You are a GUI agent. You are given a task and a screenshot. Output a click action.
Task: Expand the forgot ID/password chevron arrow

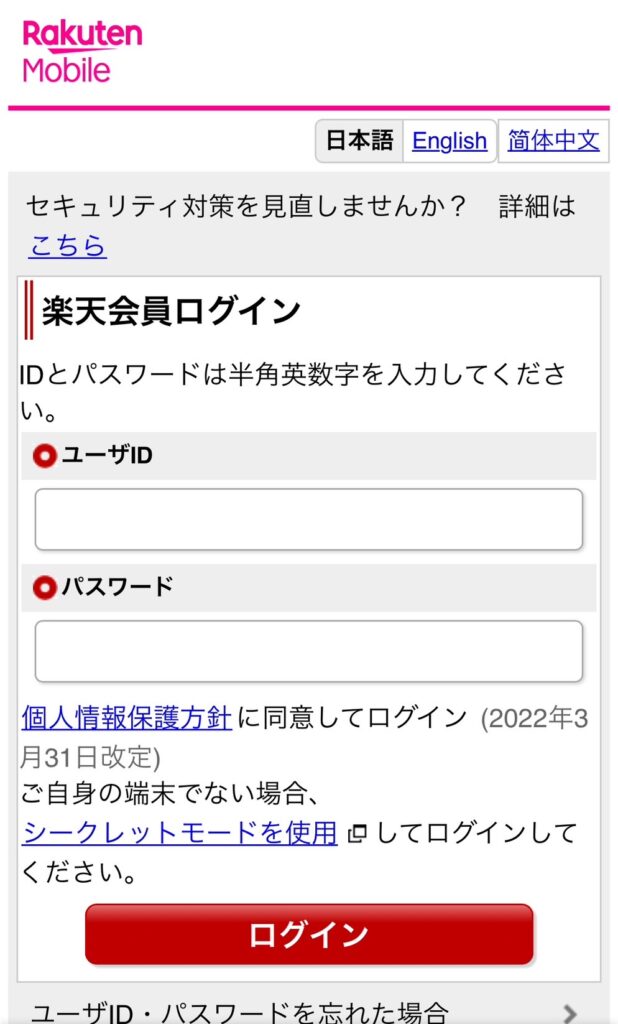[570, 1012]
